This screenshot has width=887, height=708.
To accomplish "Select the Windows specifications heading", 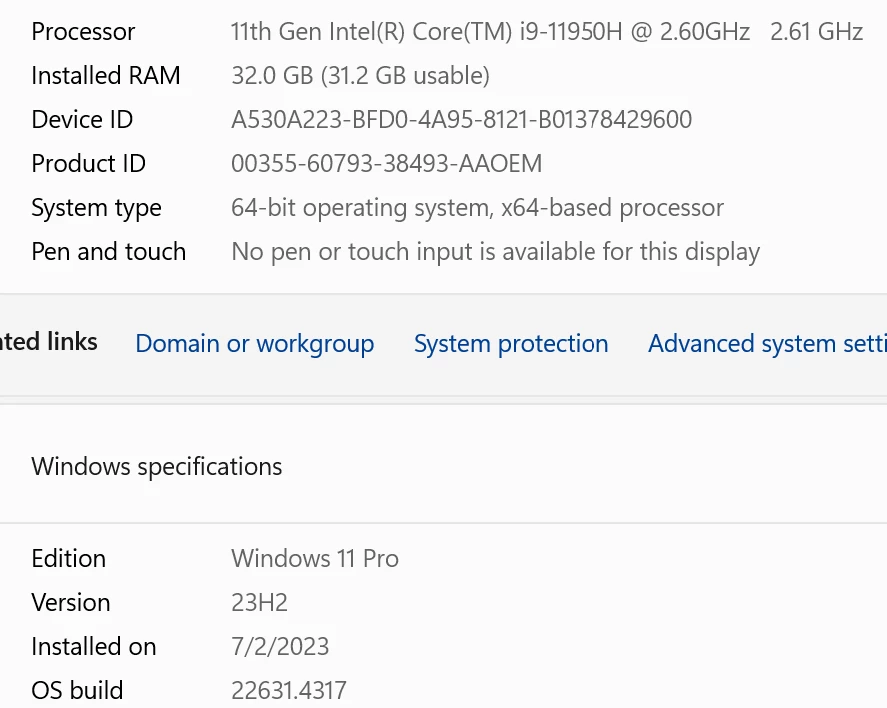I will 157,467.
